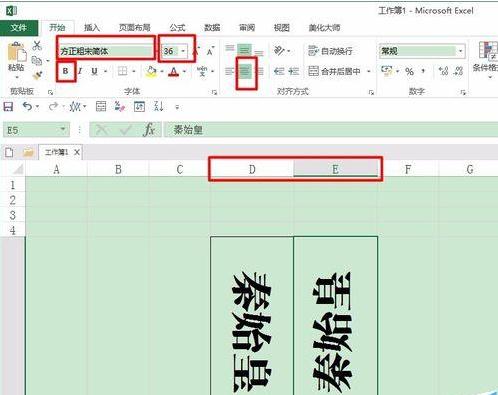Open Merge & Center dropdown arrow
This screenshot has width=498, height=395.
(369, 71)
